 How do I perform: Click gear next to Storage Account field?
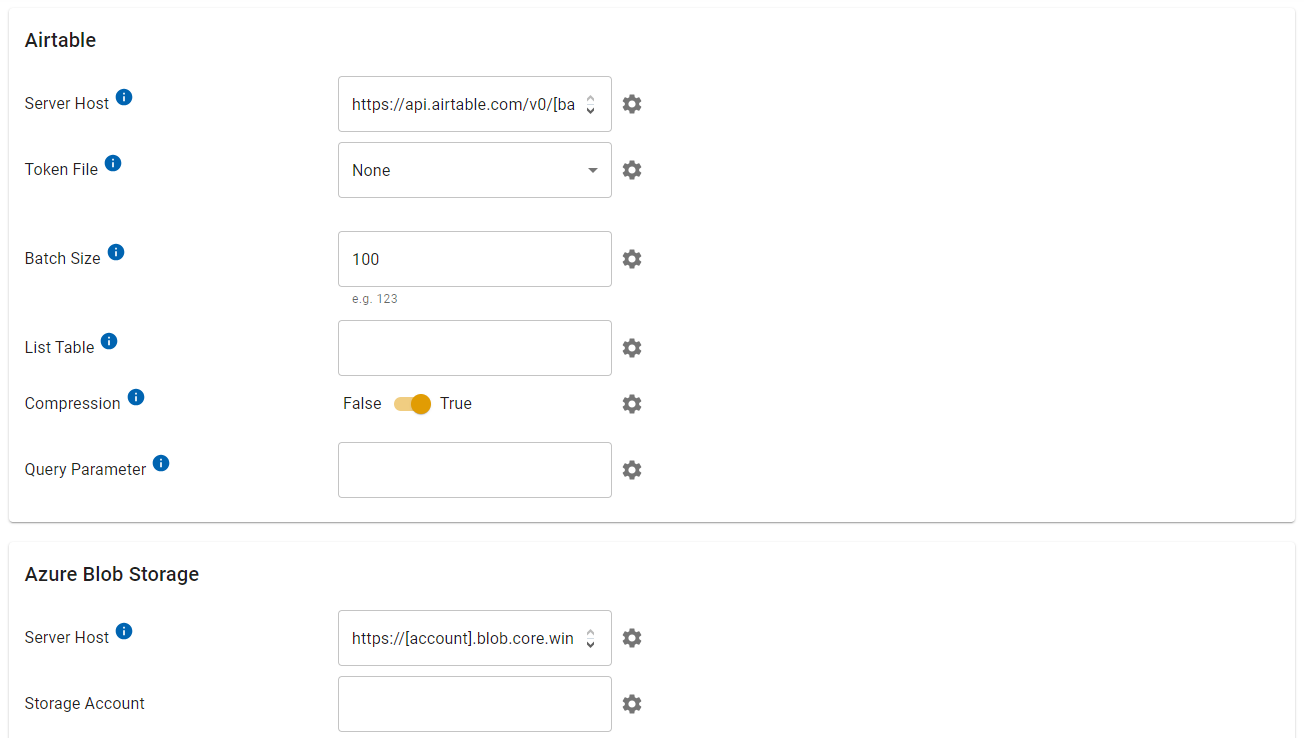coord(631,704)
